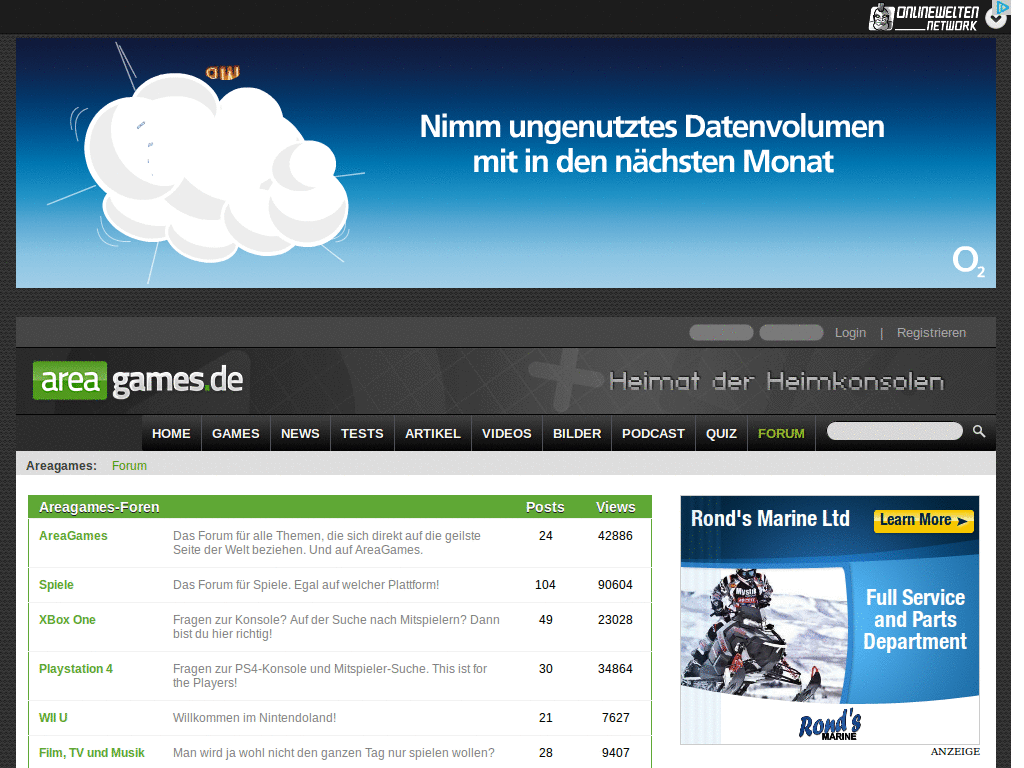Click the Registrieren link
Screen dimensions: 1024x768
coord(931,333)
